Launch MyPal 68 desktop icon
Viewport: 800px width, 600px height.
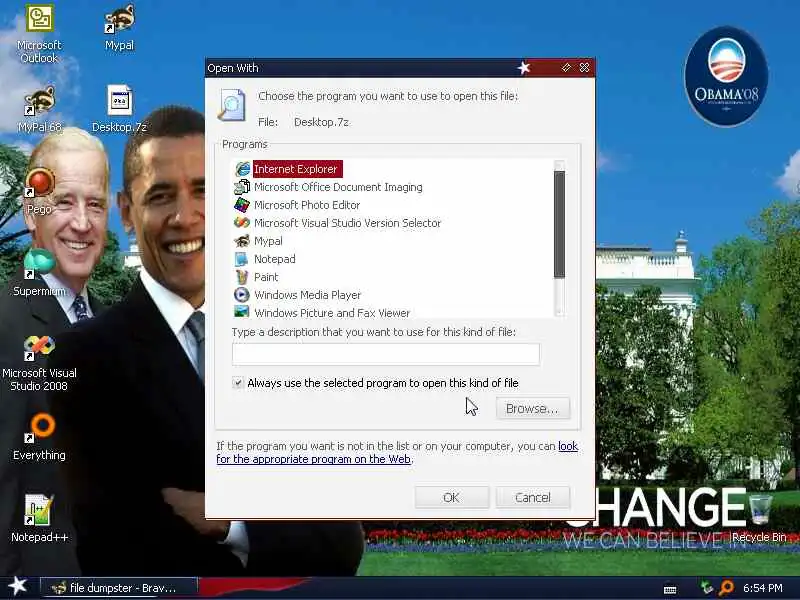click(39, 110)
